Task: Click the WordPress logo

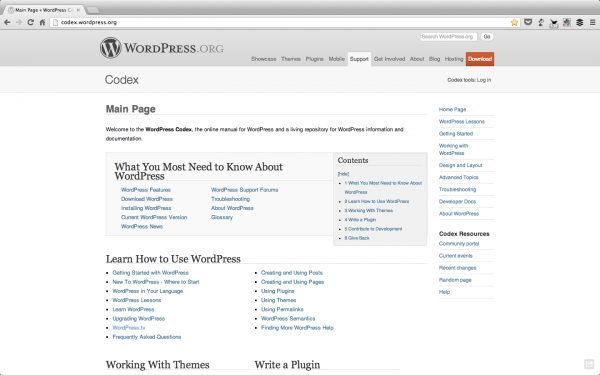Action: click(x=162, y=48)
